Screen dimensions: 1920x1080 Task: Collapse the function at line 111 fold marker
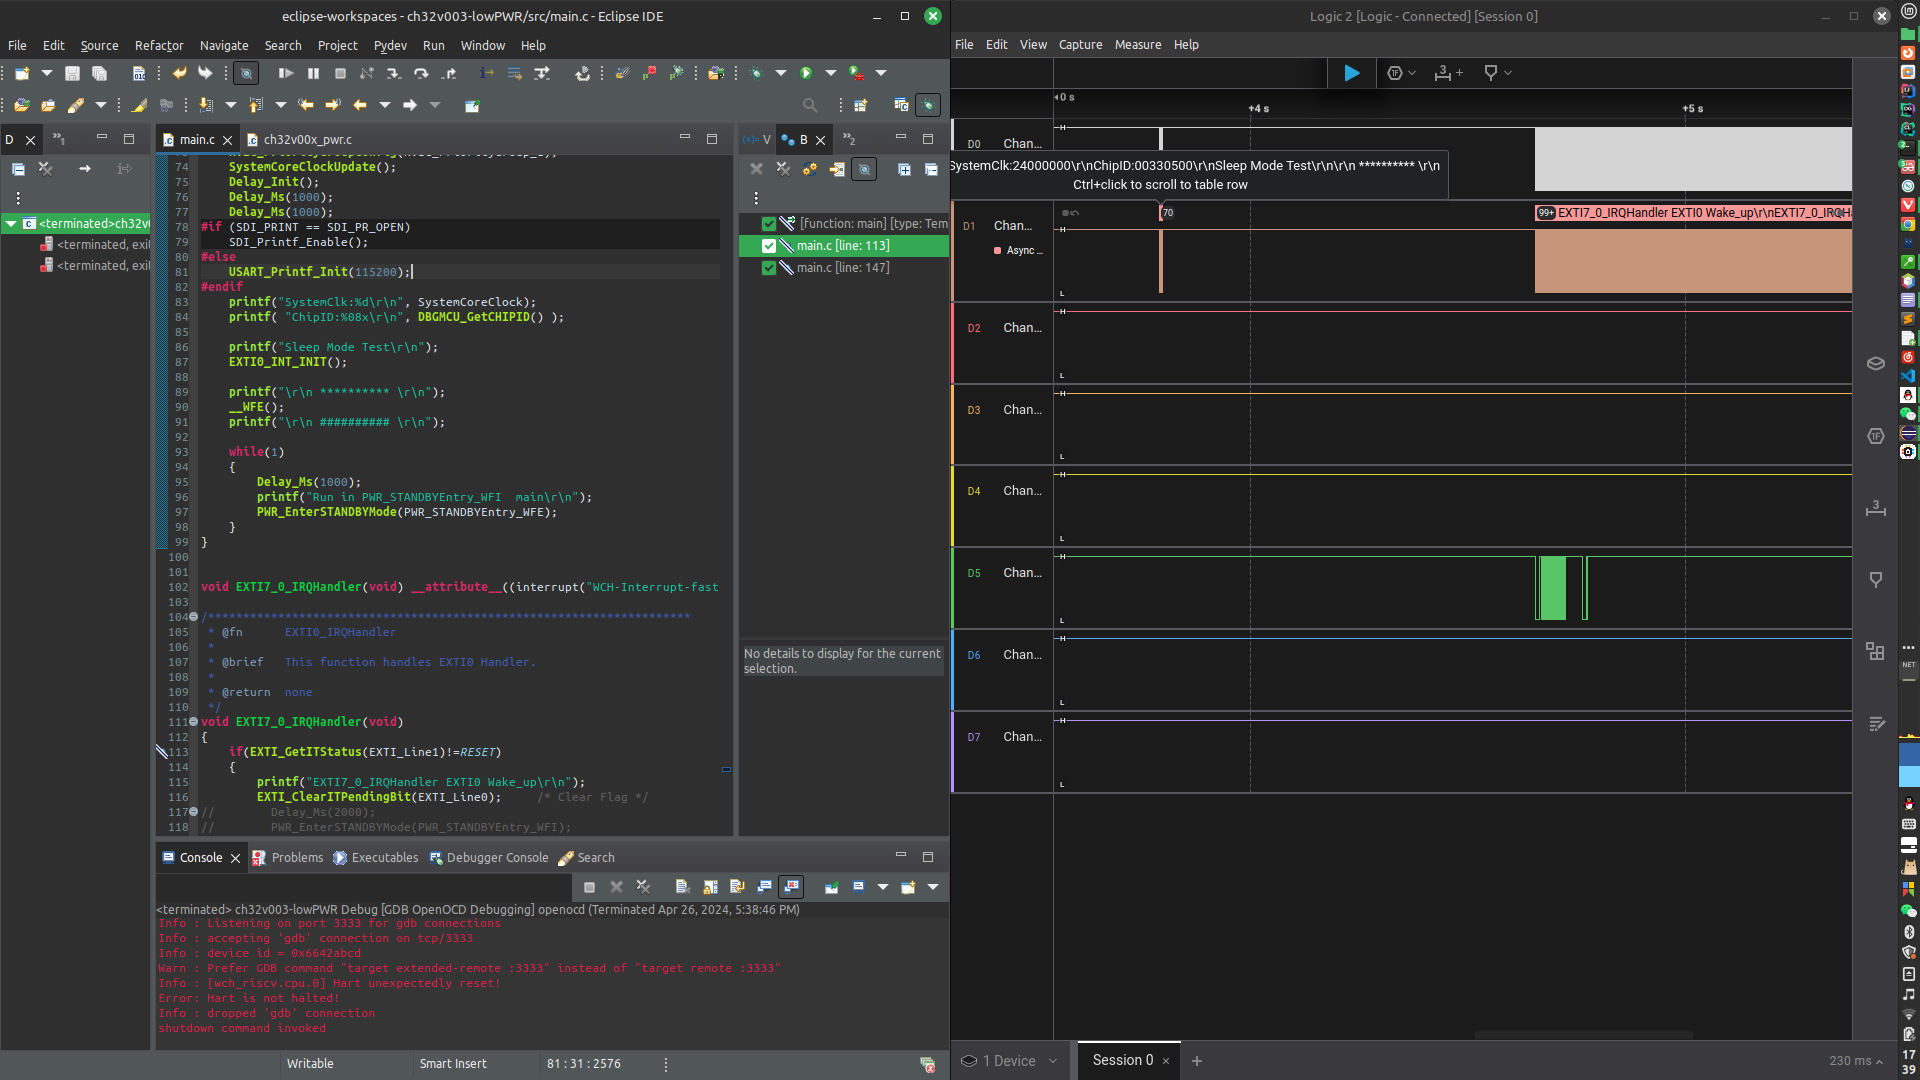tap(194, 722)
